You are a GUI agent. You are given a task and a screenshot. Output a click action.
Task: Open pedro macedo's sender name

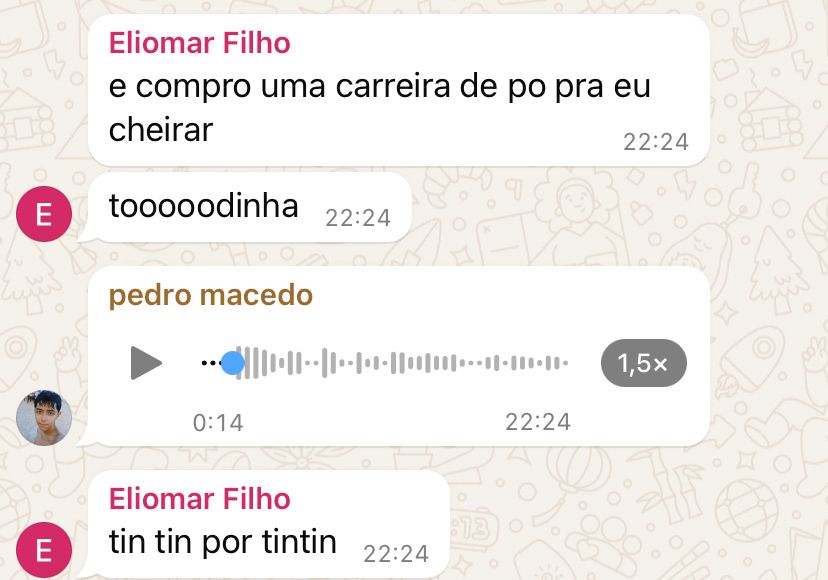click(211, 295)
